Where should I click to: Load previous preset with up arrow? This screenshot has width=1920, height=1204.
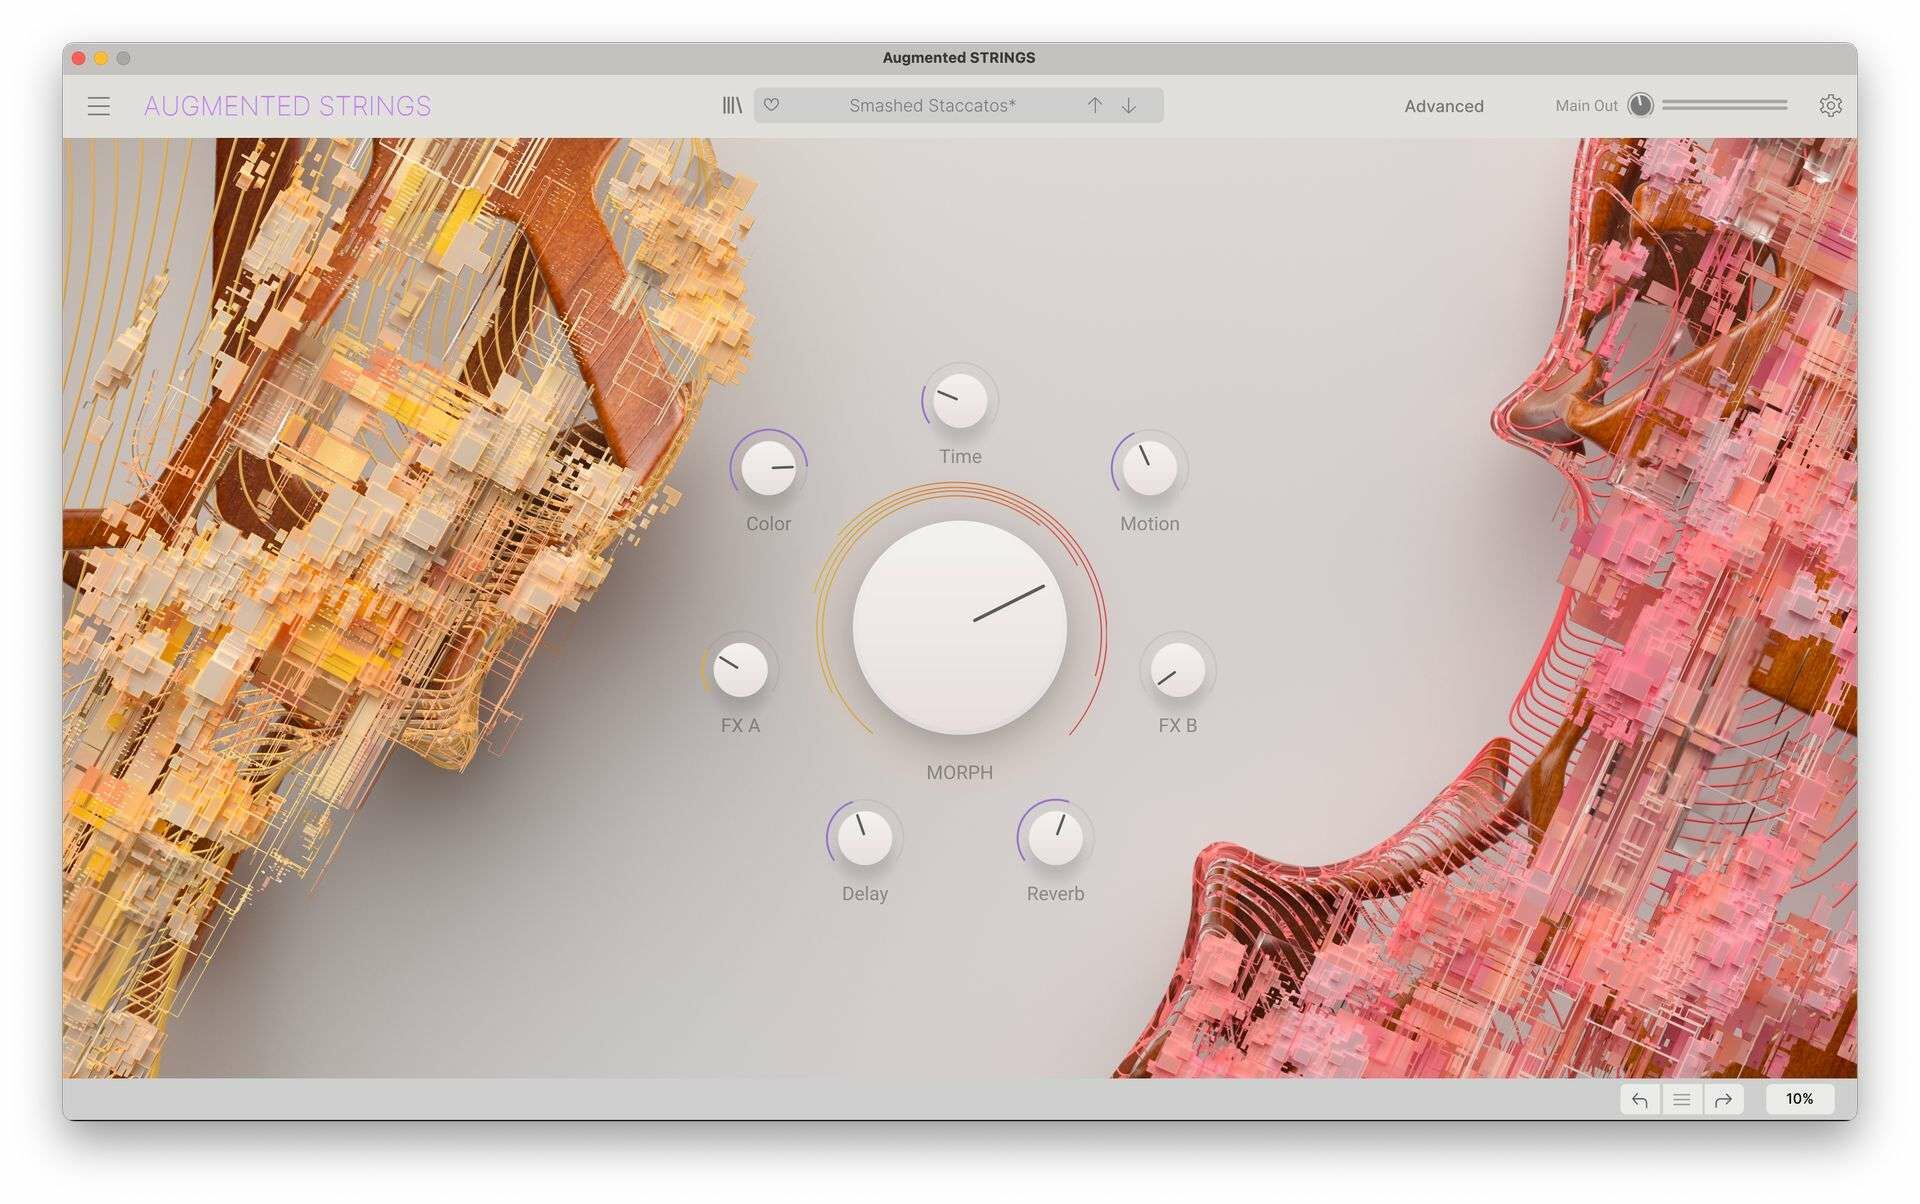[x=1095, y=105]
